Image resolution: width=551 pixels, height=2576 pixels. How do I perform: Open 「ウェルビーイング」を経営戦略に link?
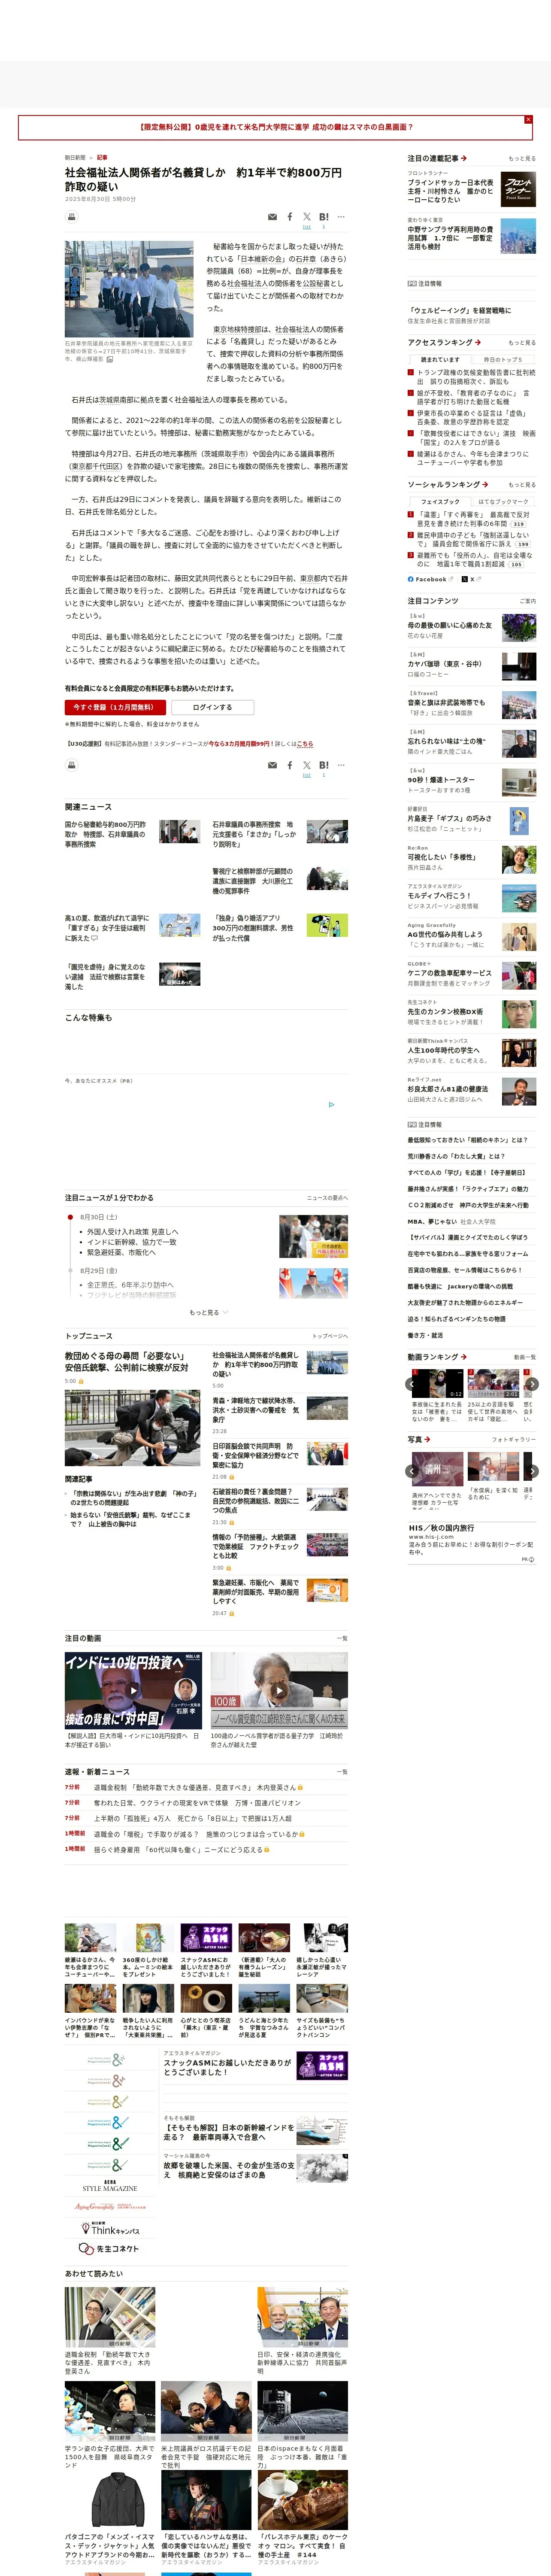point(459,310)
